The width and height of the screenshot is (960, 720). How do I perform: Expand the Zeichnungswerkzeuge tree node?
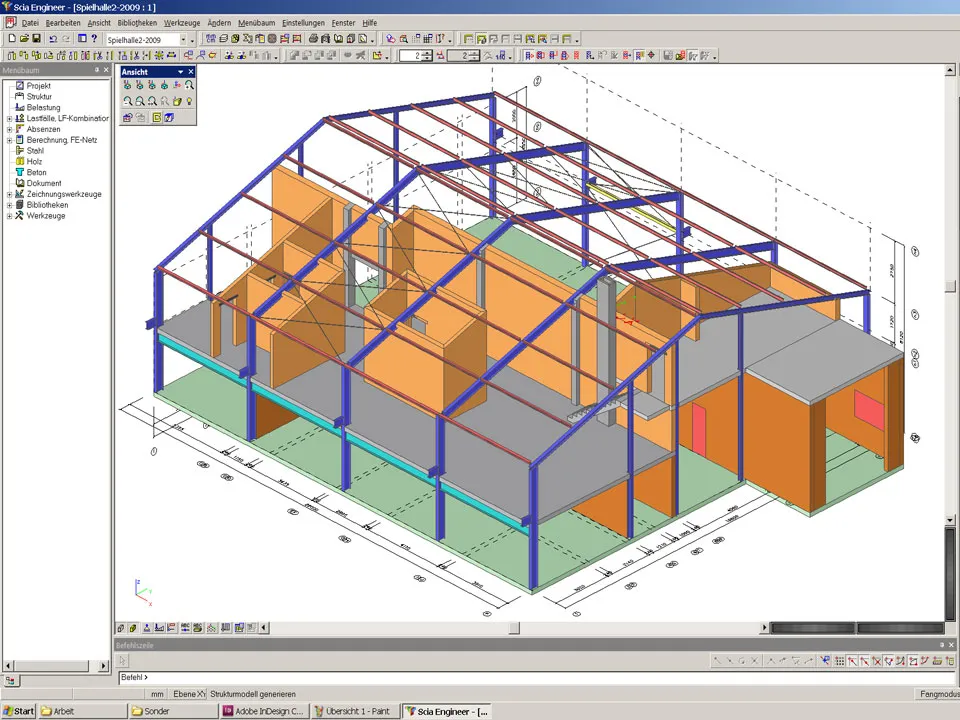pos(9,194)
